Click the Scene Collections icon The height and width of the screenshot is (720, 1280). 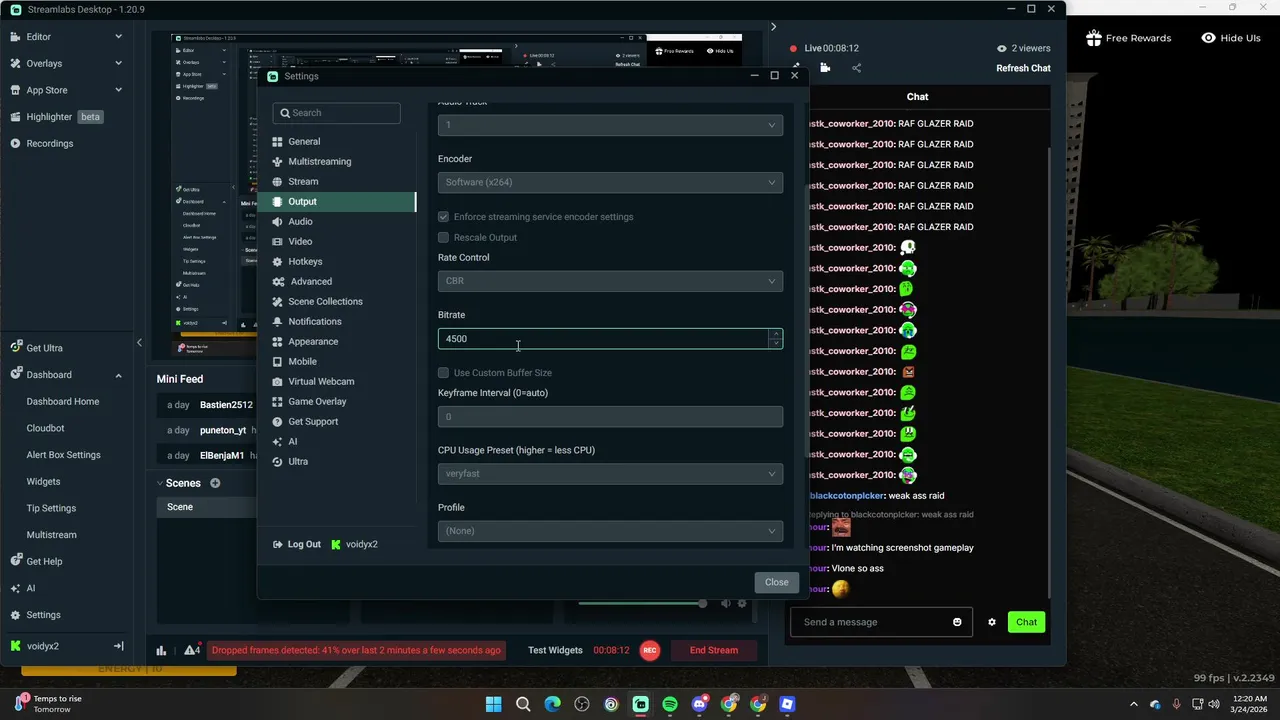tap(278, 301)
